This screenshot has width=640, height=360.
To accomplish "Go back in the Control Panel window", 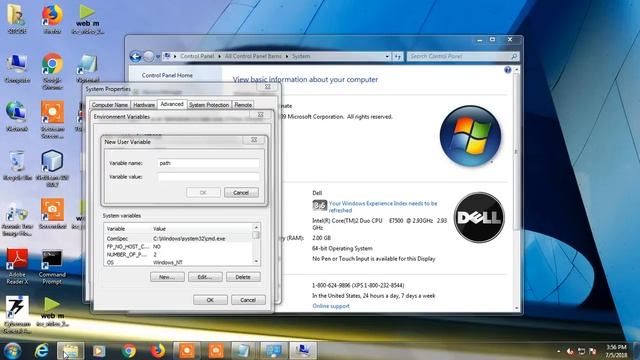I will click(x=136, y=56).
